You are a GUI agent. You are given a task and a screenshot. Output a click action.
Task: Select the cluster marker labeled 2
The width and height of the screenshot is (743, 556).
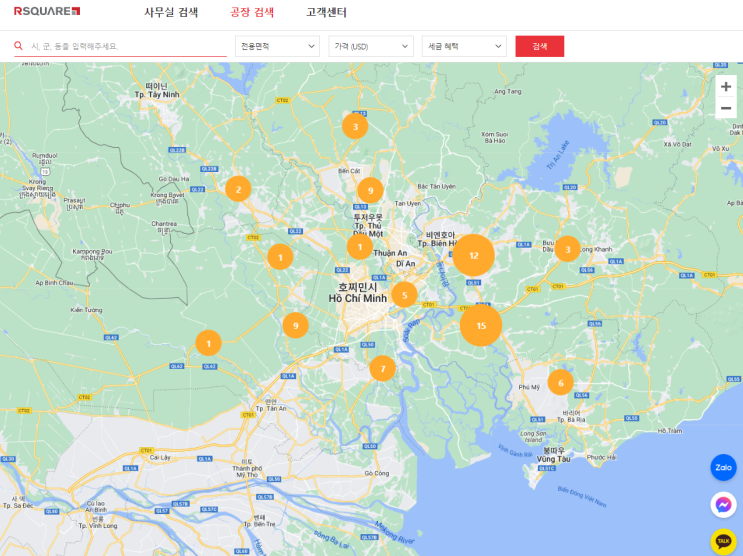click(x=238, y=189)
